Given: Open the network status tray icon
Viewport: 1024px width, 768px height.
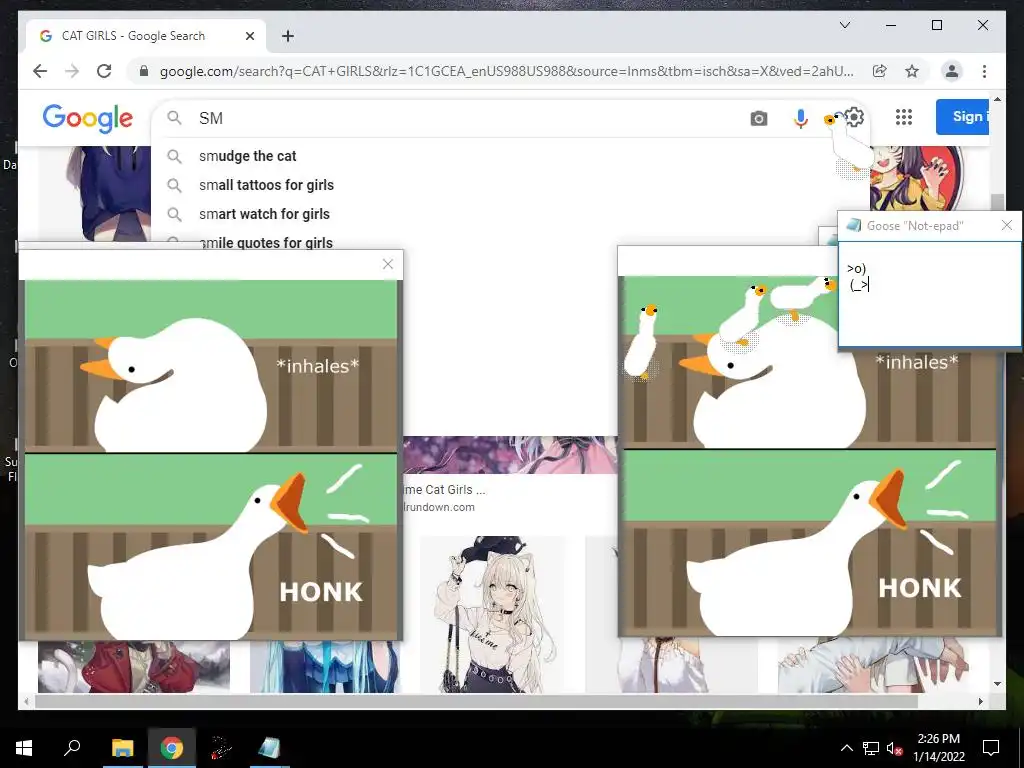Looking at the screenshot, I should [871, 748].
